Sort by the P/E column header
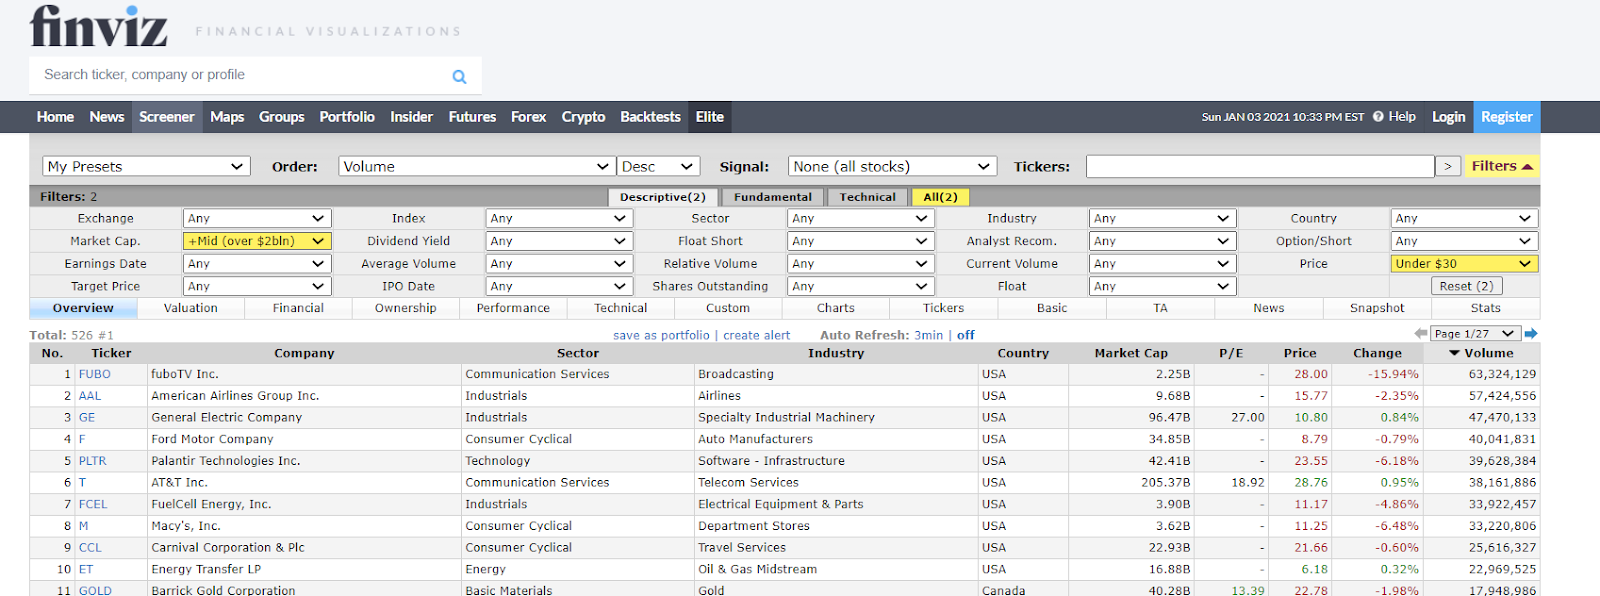The height and width of the screenshot is (596, 1600). coord(1231,353)
